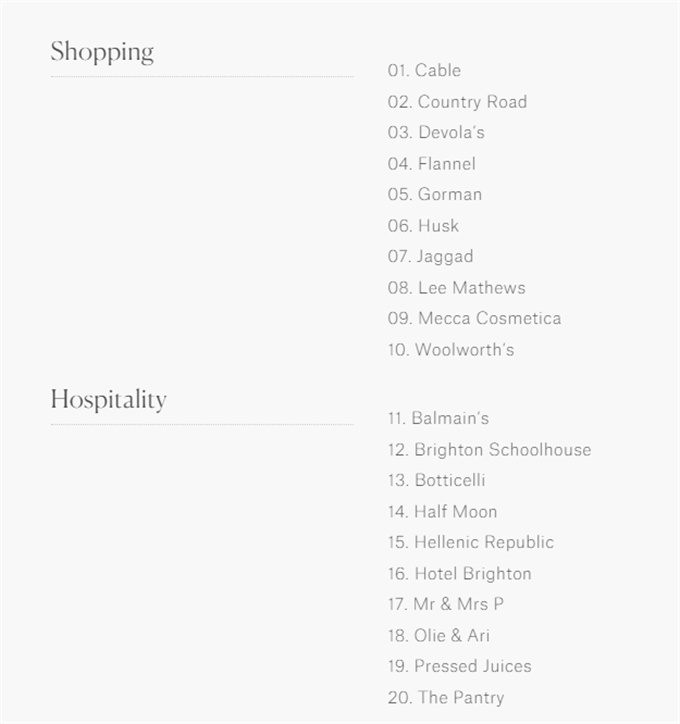680x724 pixels.
Task: Open the 16. Hotel Brighton listing
Action: [460, 574]
